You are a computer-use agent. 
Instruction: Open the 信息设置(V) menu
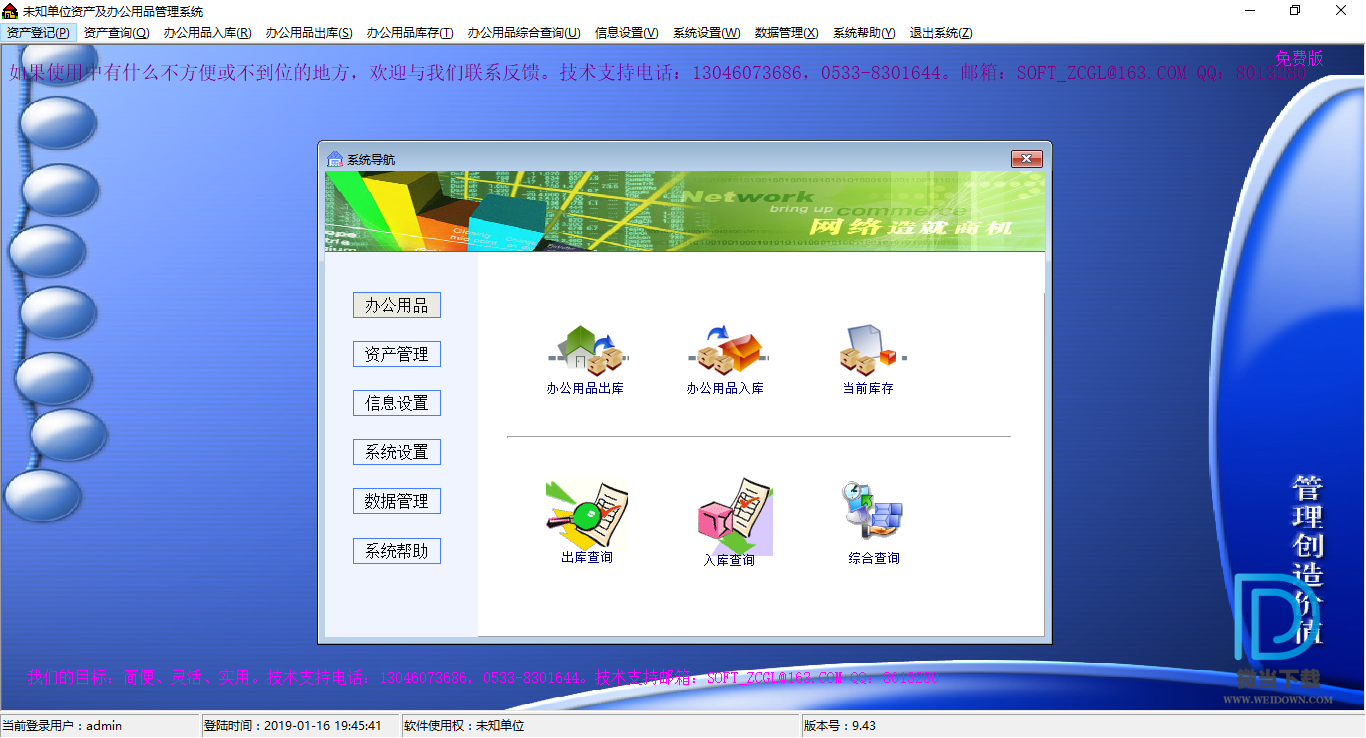627,32
